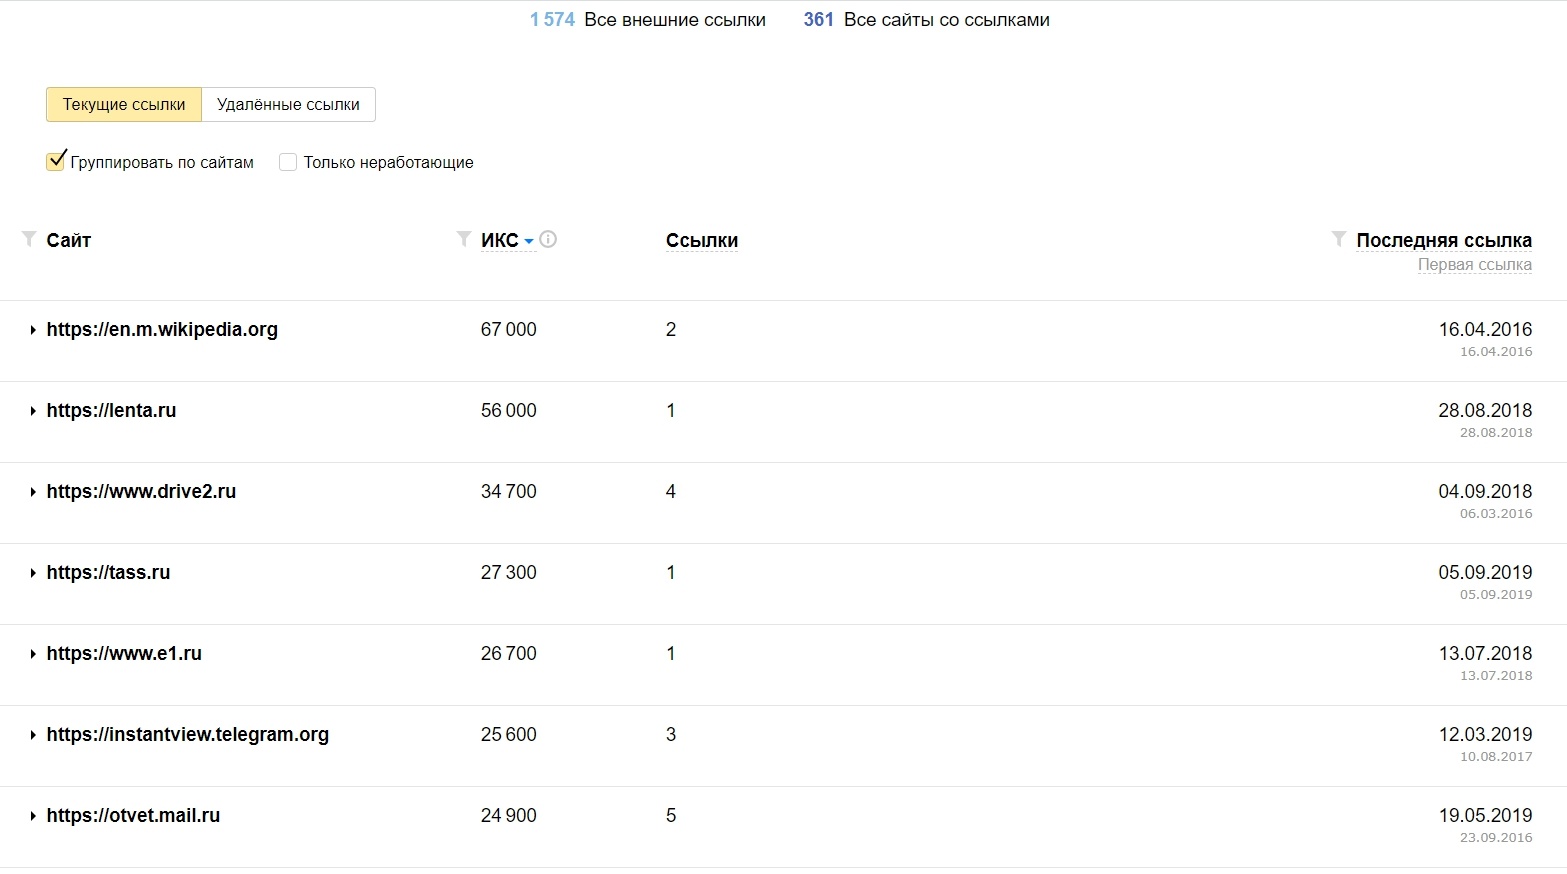Screen dimensions: 1567x874
Task: Expand the en.m.wikipedia.org row
Action: [x=33, y=330]
